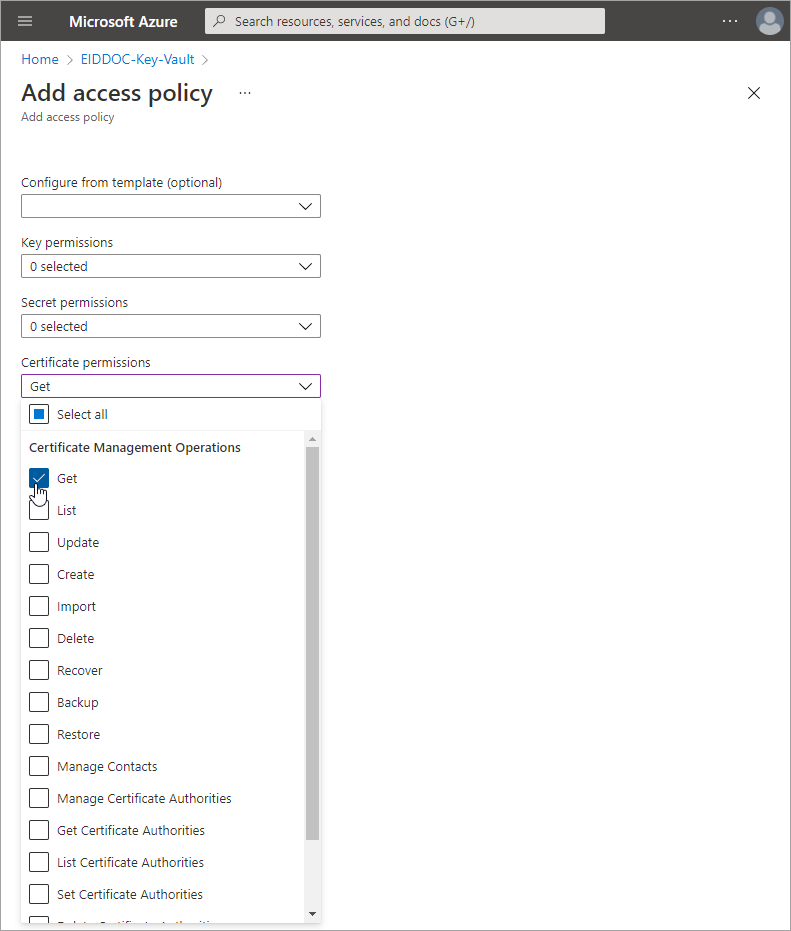The width and height of the screenshot is (791, 931).
Task: Go to Home breadcrumb
Action: coord(40,59)
